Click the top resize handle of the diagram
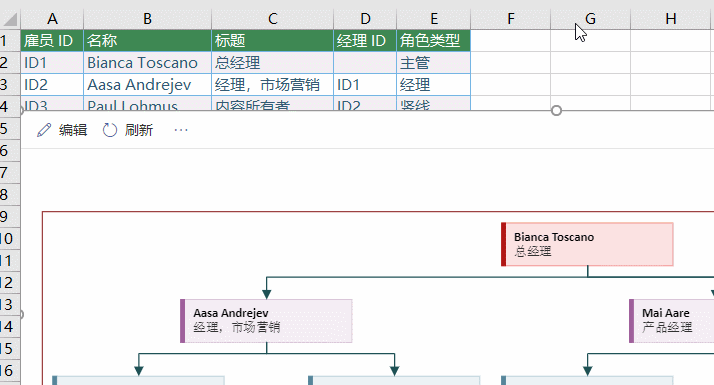 click(x=556, y=110)
